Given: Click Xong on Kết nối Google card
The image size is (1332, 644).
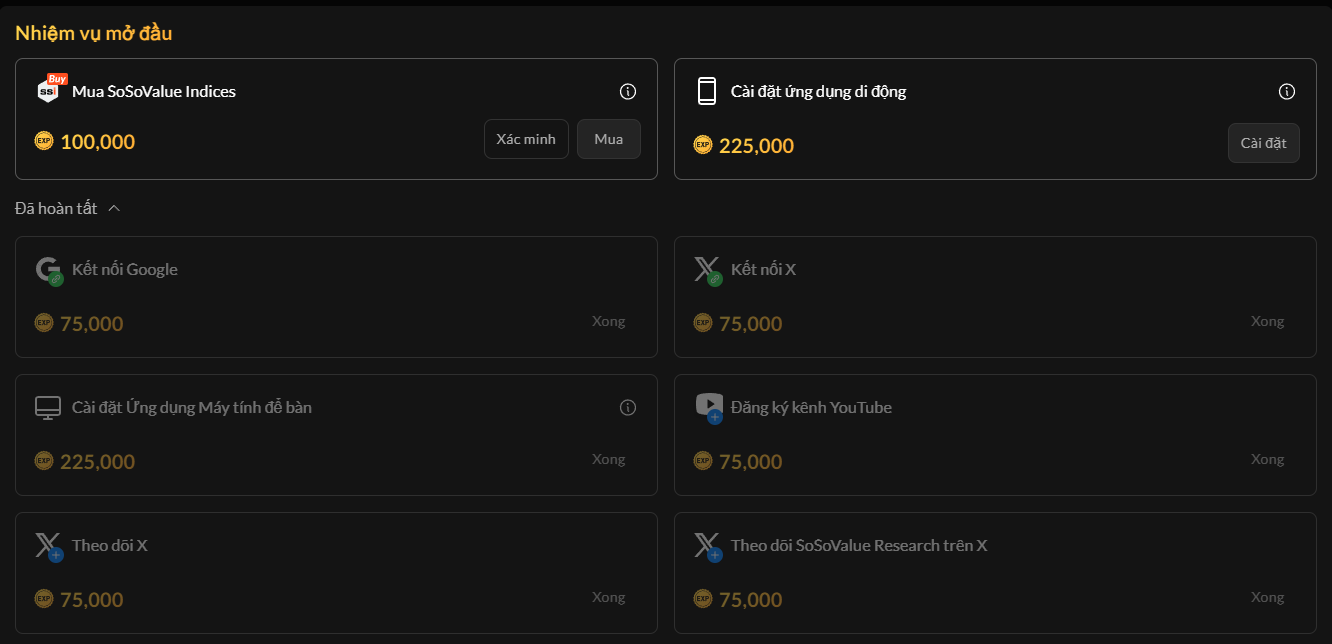Looking at the screenshot, I should click(x=608, y=321).
